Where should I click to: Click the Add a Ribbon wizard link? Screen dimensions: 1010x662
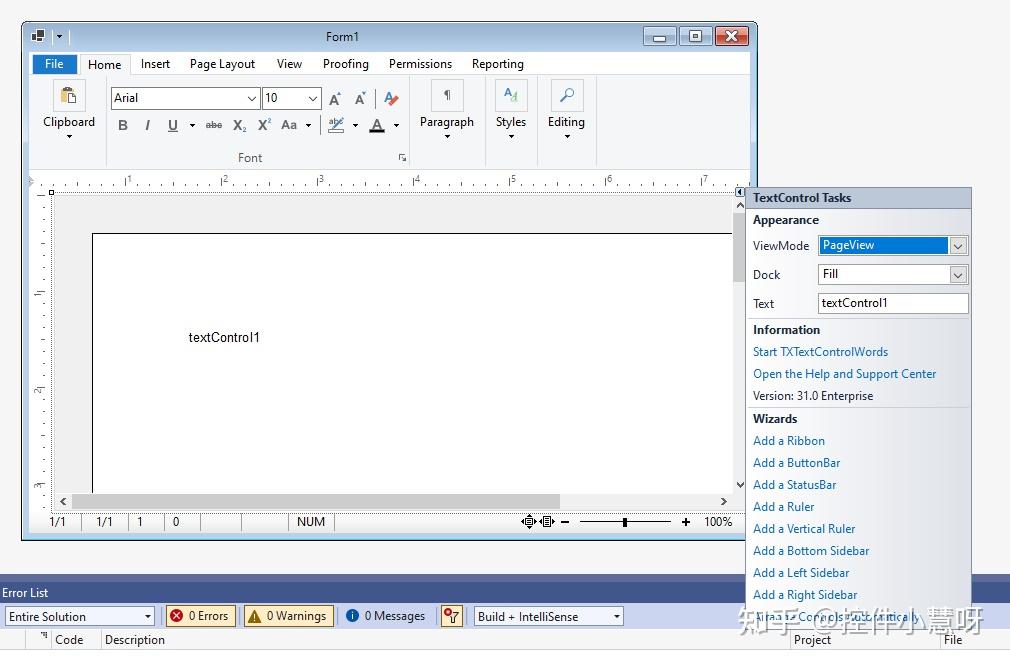coord(789,440)
